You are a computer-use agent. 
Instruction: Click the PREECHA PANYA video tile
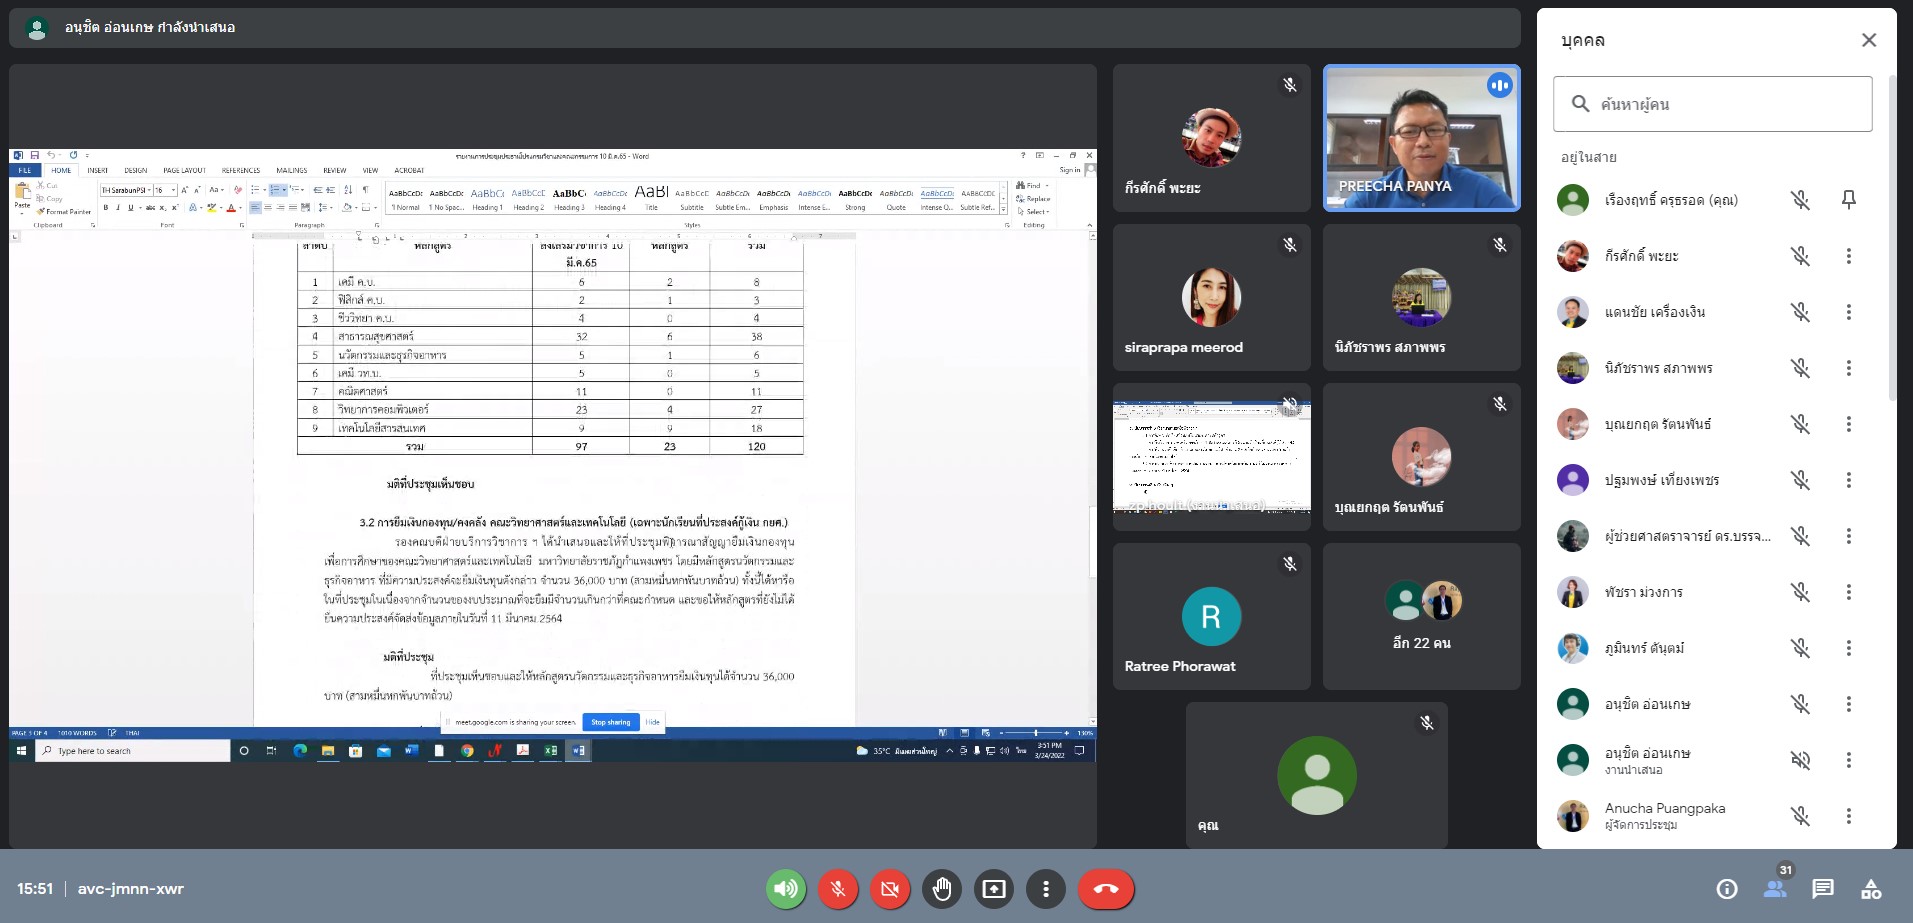tap(1421, 138)
